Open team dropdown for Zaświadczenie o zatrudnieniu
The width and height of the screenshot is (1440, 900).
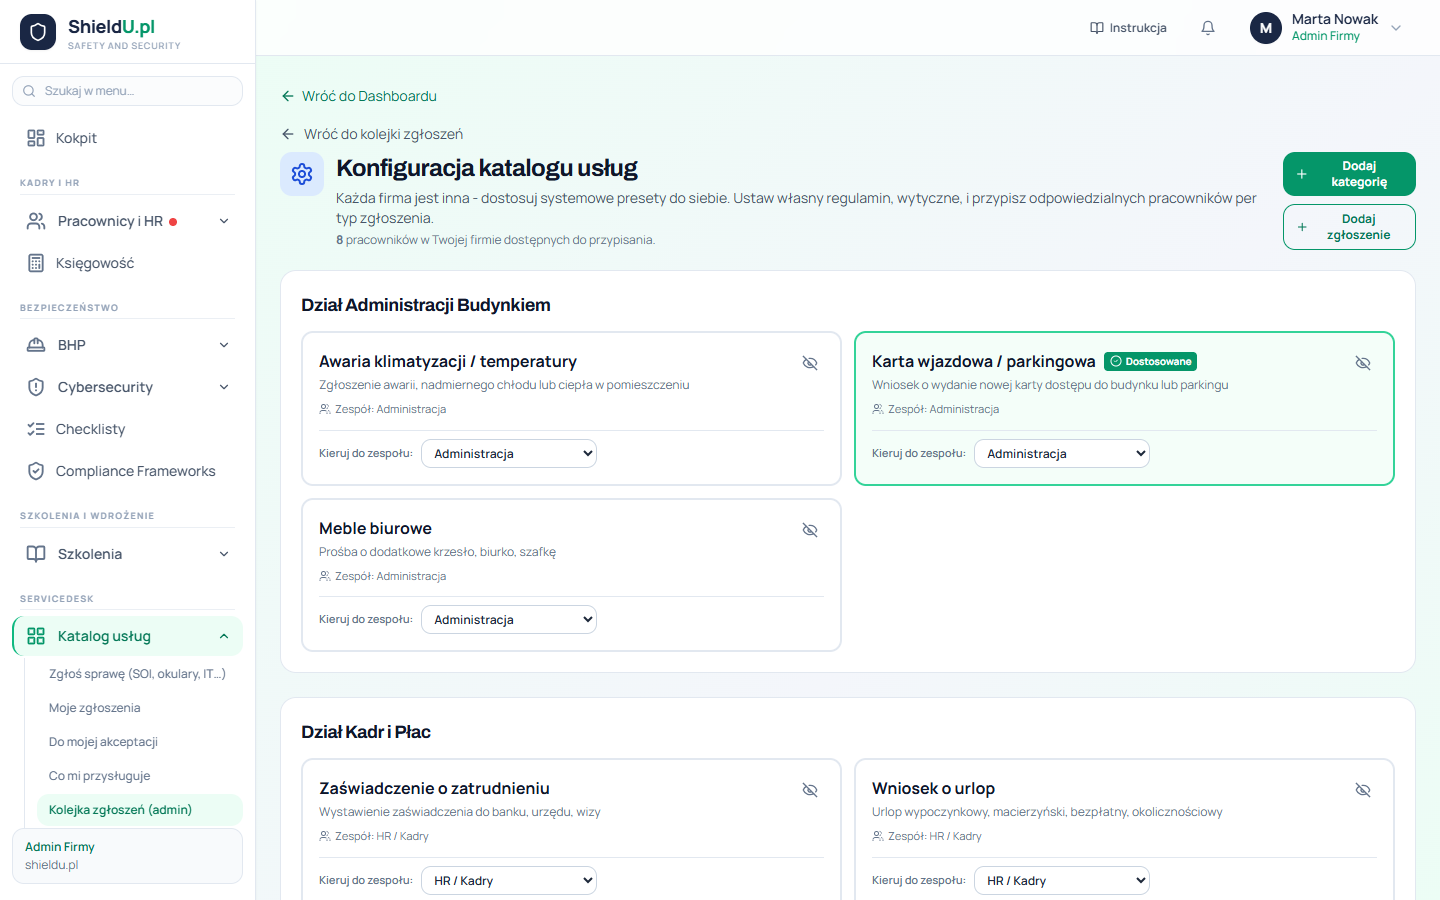coord(509,880)
